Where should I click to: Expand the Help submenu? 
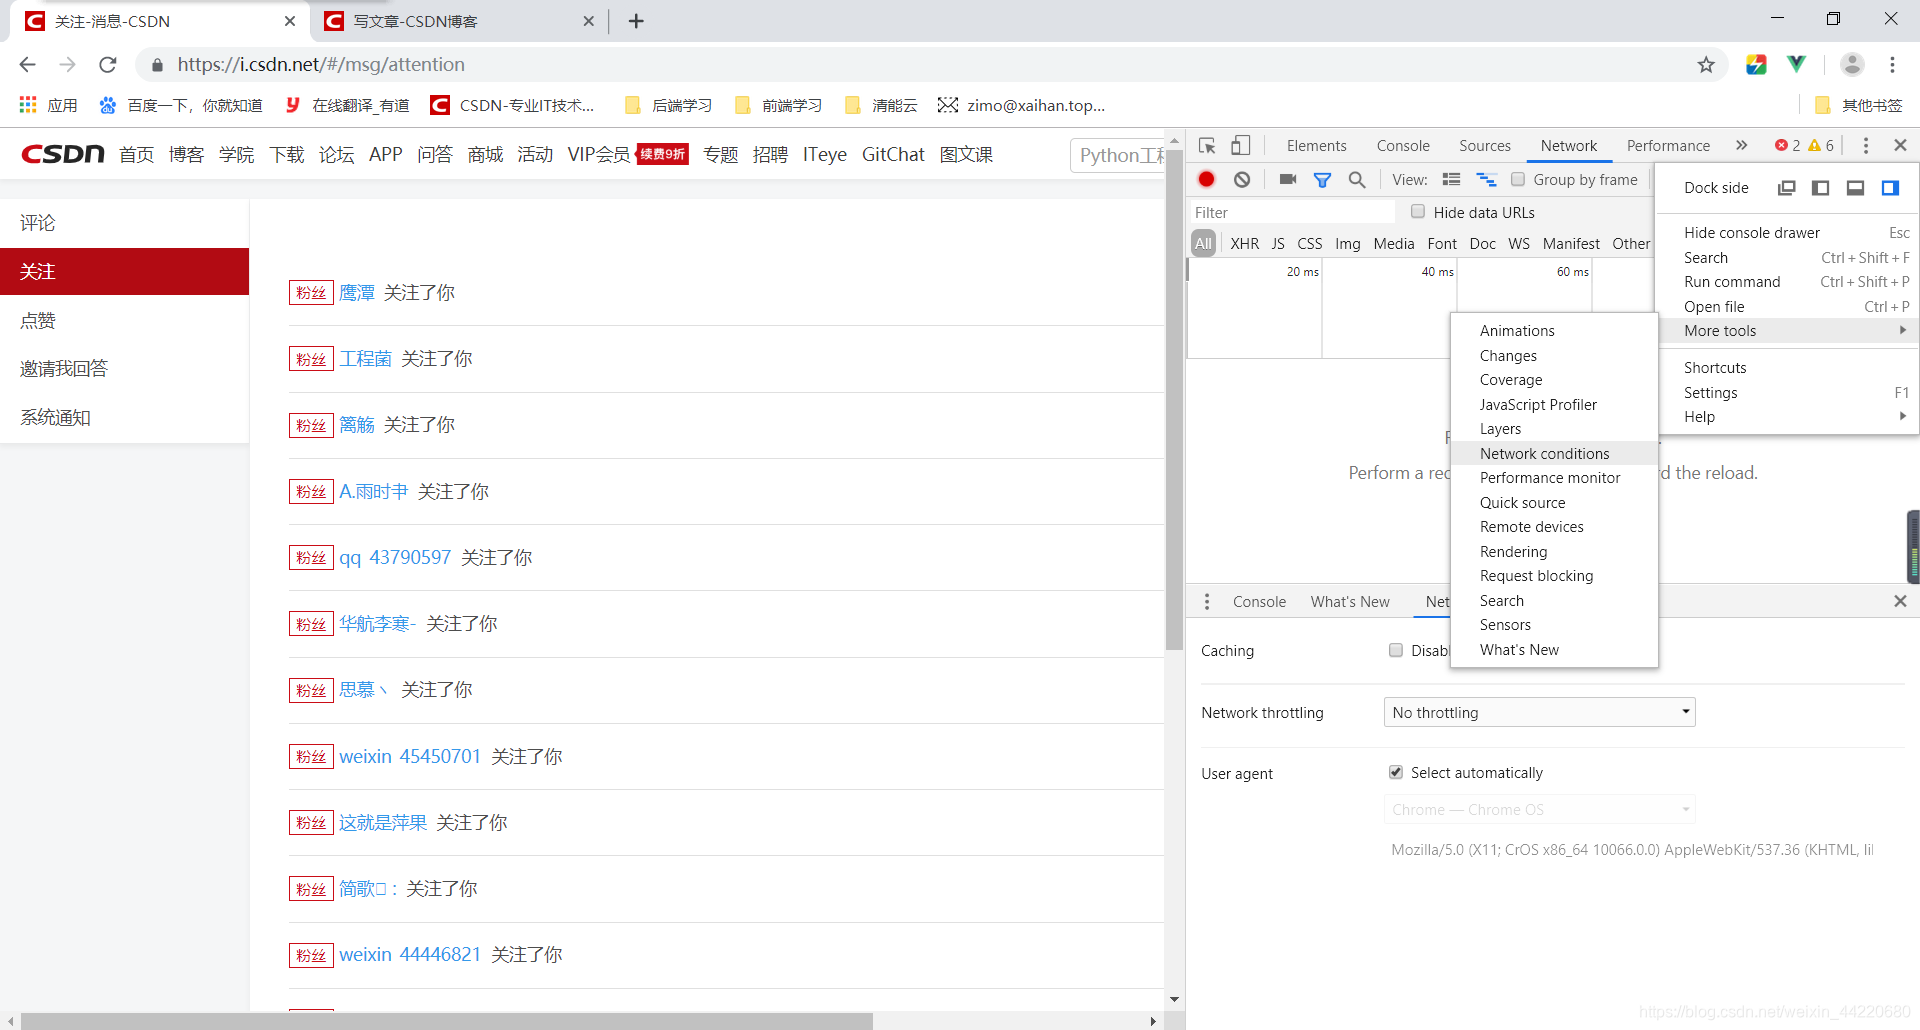1787,417
